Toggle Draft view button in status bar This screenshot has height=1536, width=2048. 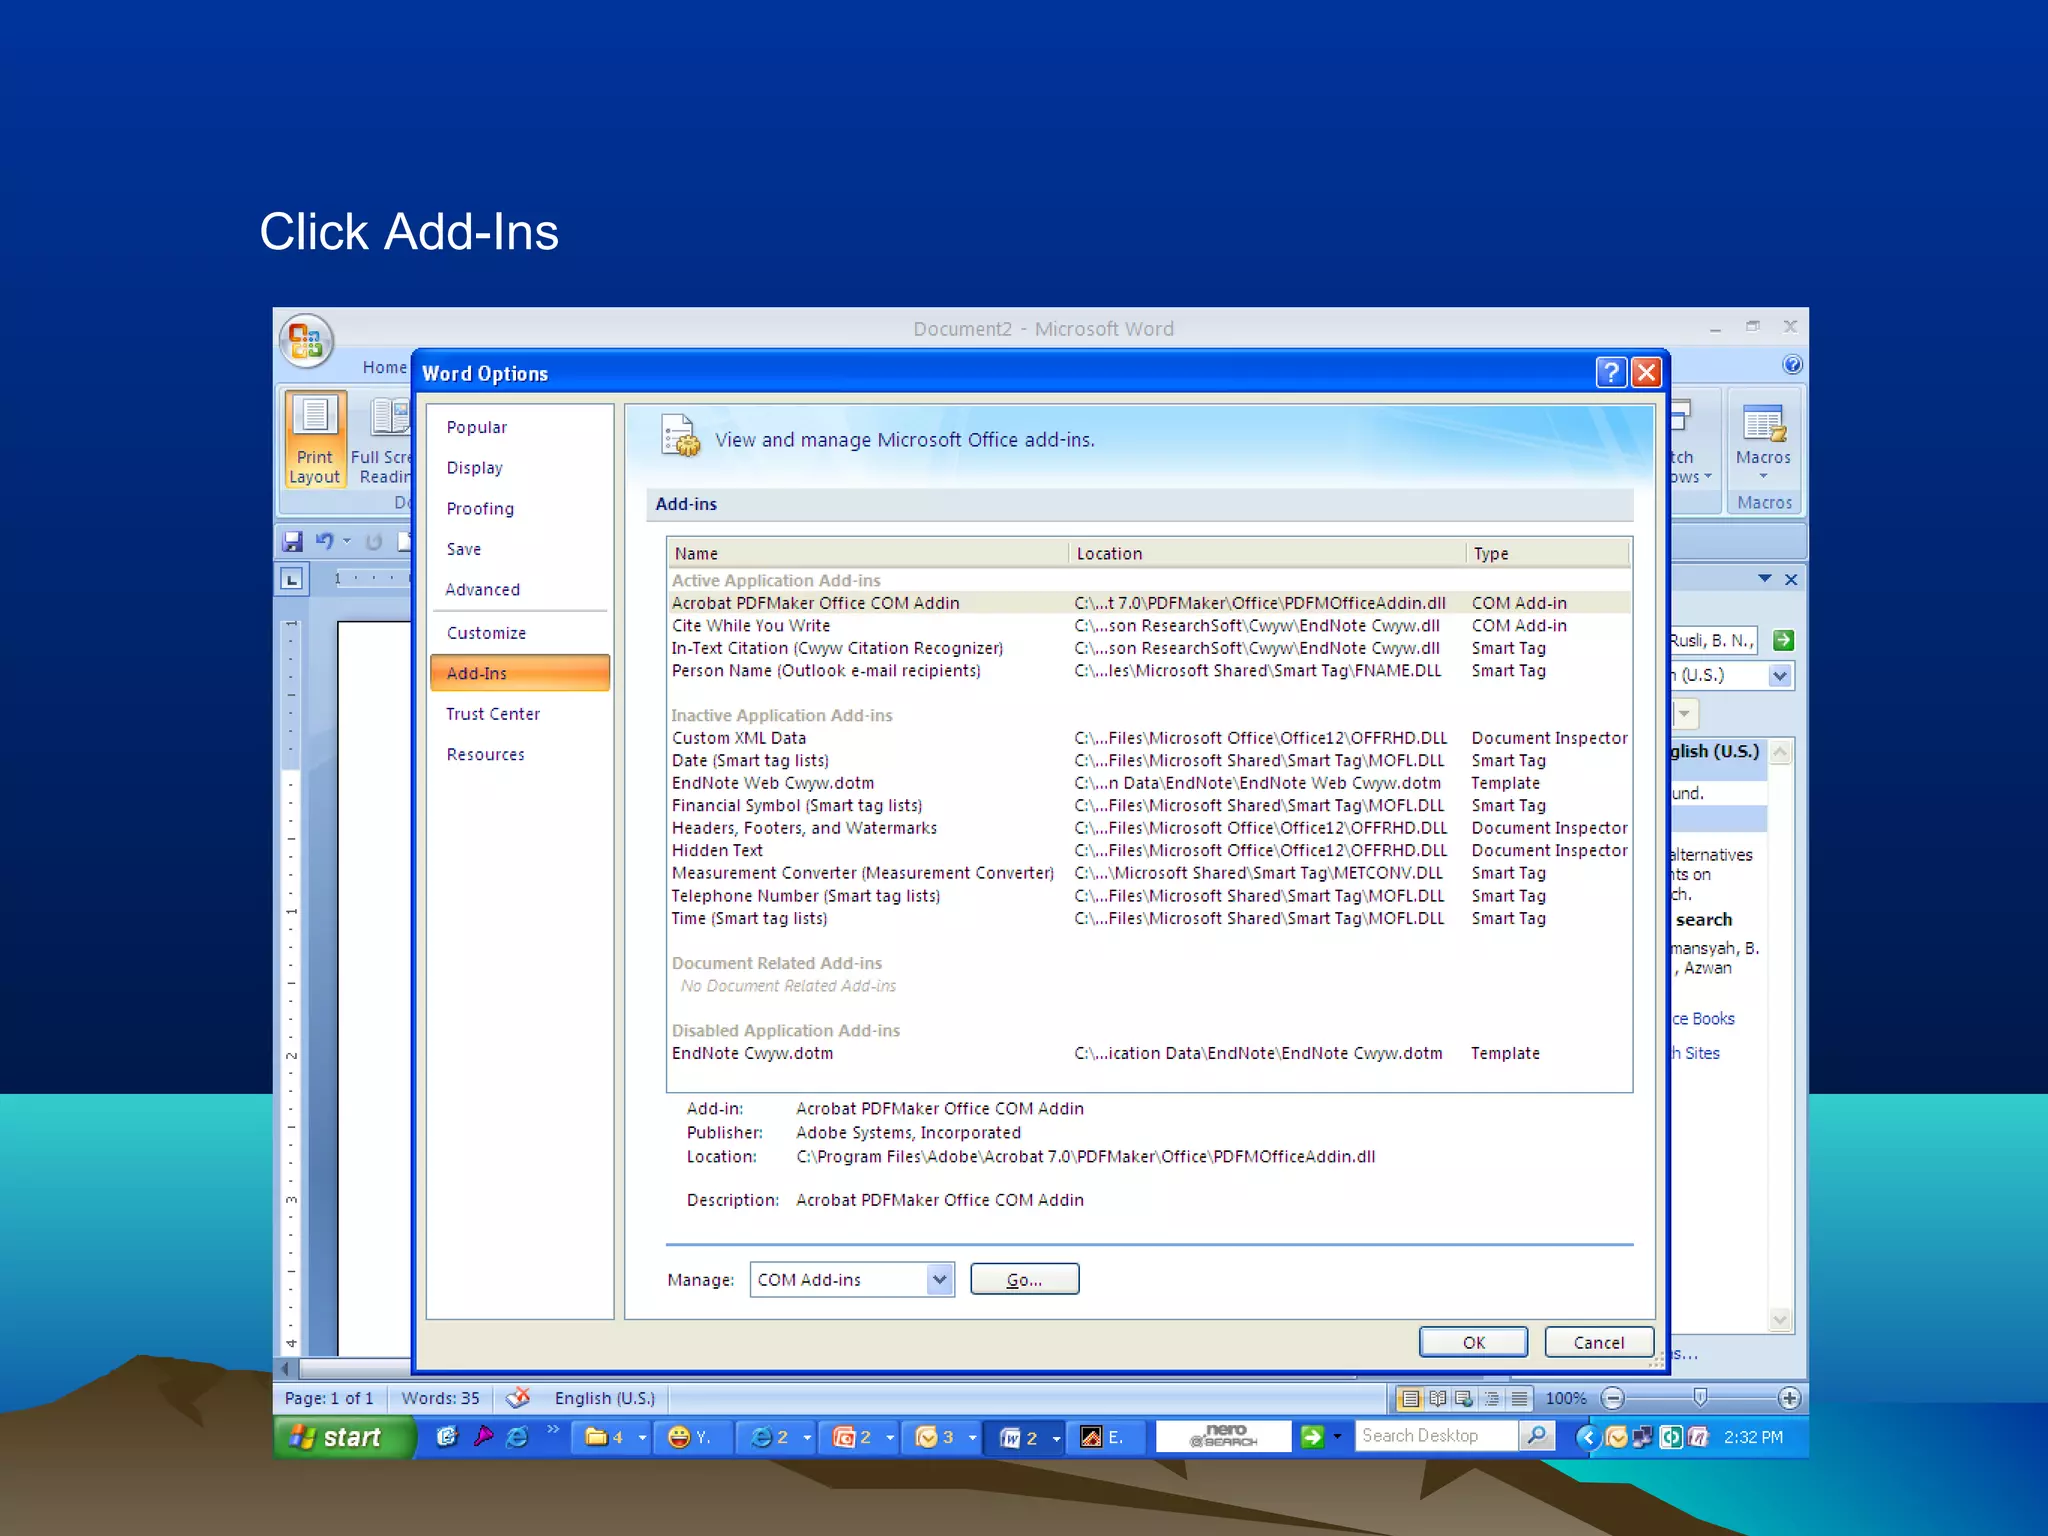click(1519, 1398)
